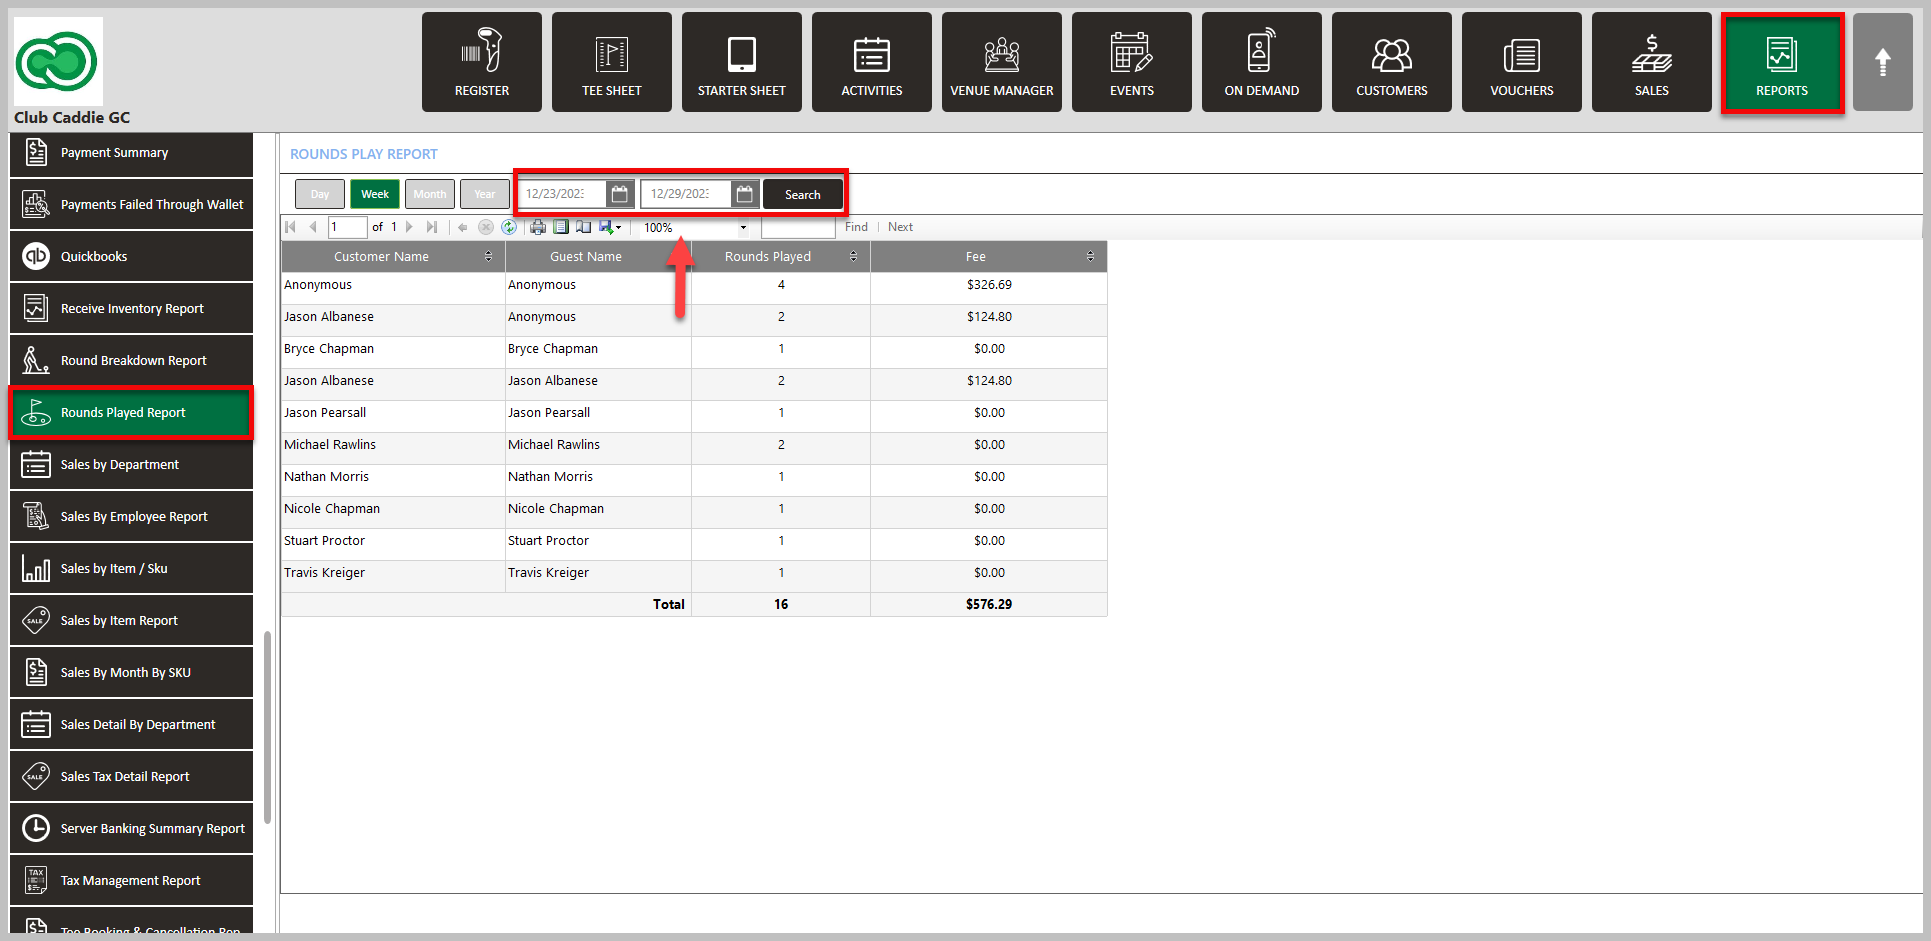Open the 100% zoom dropdown
1931x941 pixels.
695,227
